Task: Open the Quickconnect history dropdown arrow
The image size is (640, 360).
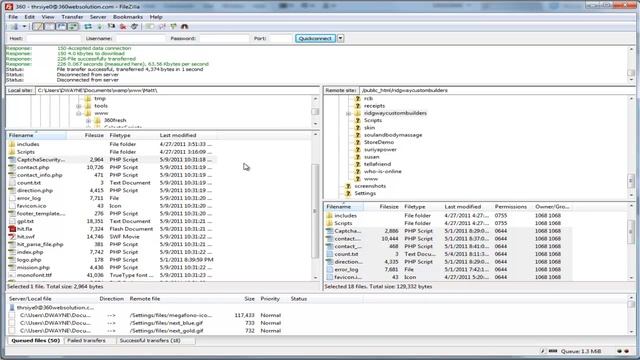Action: (340, 38)
